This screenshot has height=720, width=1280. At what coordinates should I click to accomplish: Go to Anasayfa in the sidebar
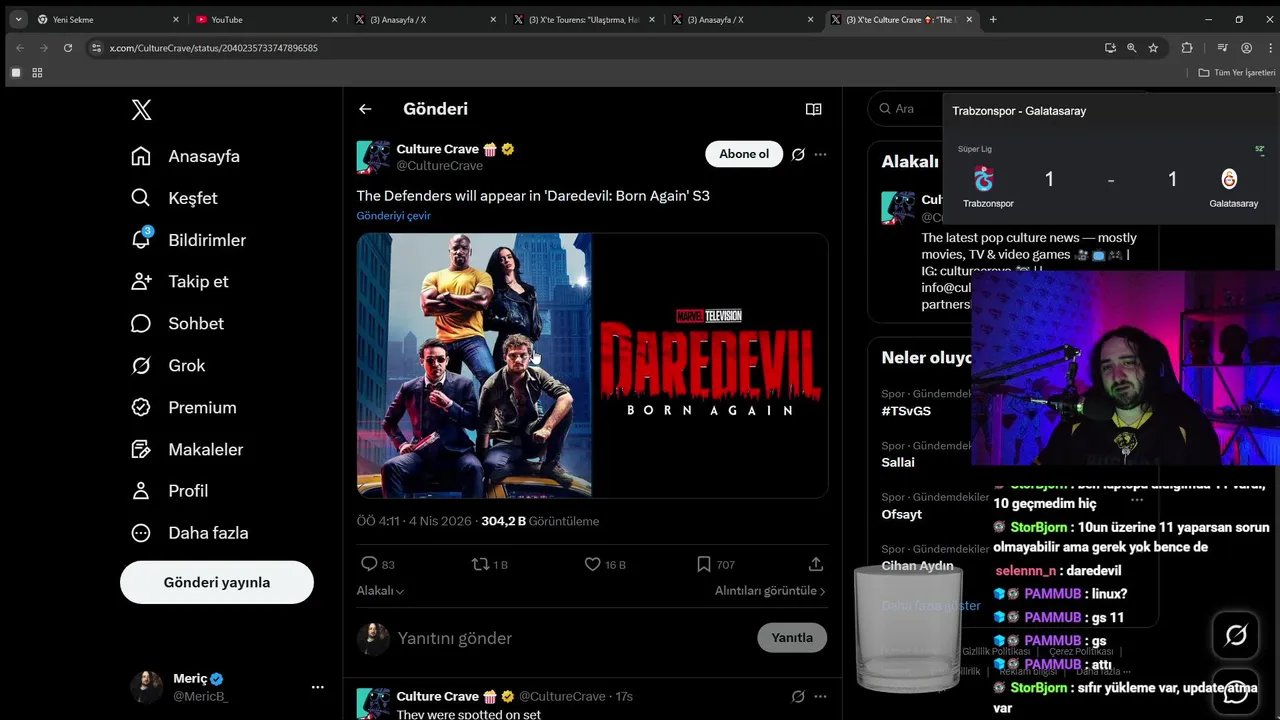tap(186, 156)
